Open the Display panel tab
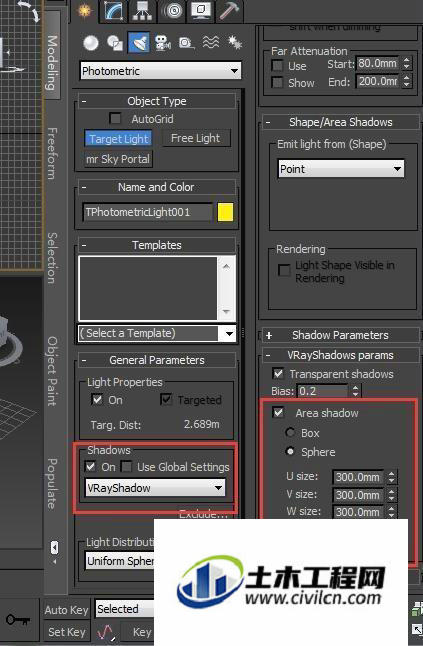Screen dimensions: 423x646 coord(201,11)
